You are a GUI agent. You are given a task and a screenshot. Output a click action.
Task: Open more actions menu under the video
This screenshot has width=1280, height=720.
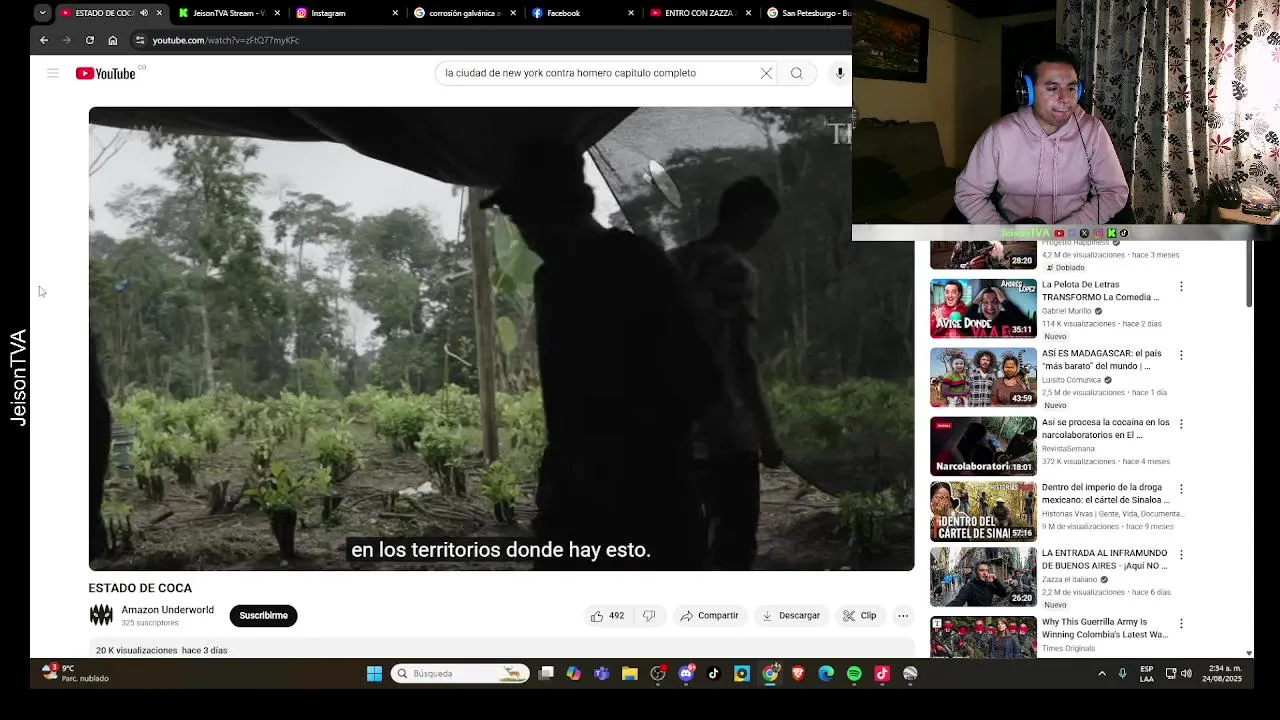tap(903, 616)
